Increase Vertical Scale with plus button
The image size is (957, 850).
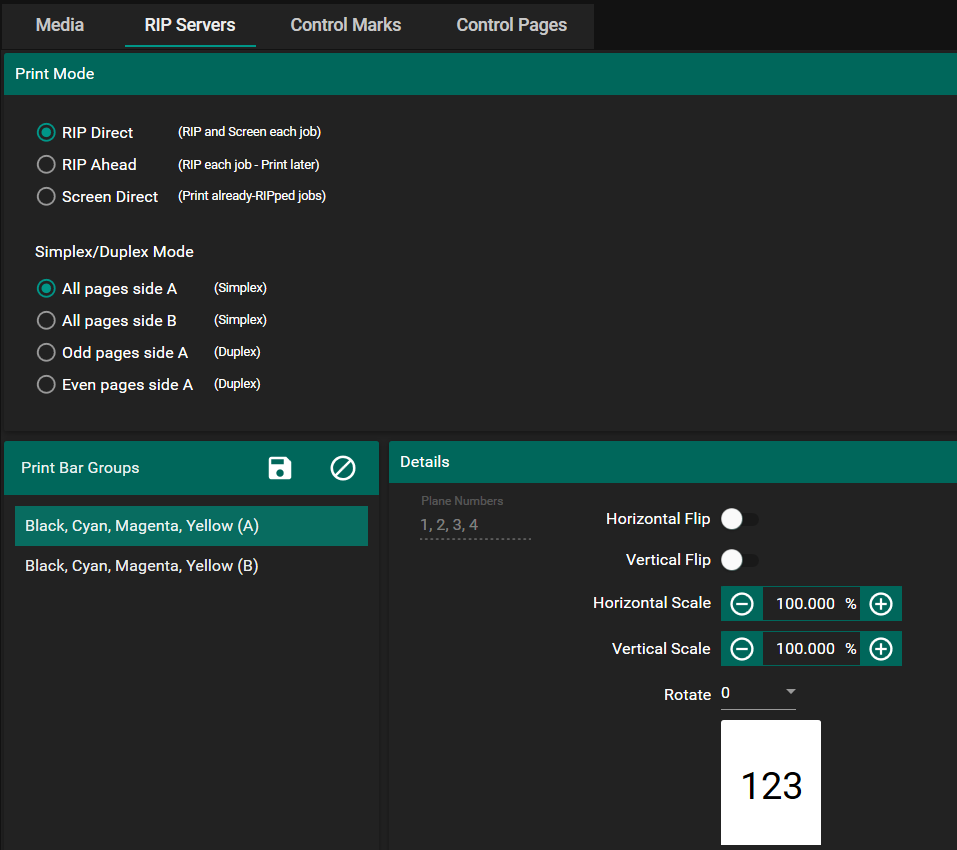pyautogui.click(x=880, y=649)
